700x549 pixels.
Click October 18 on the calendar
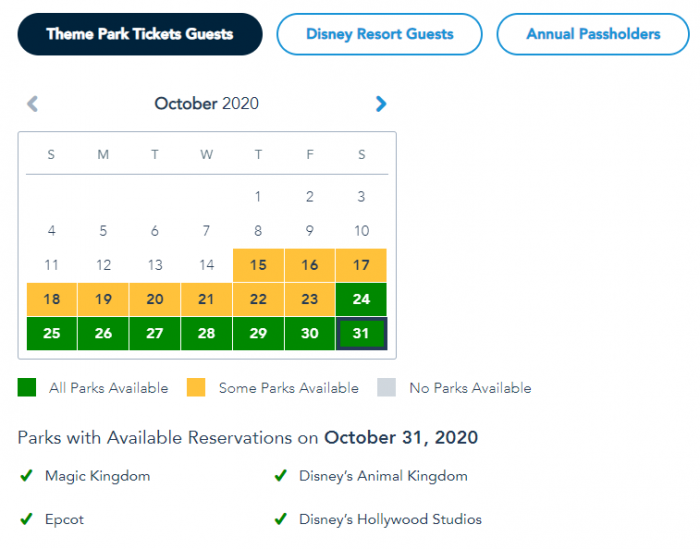pos(51,299)
